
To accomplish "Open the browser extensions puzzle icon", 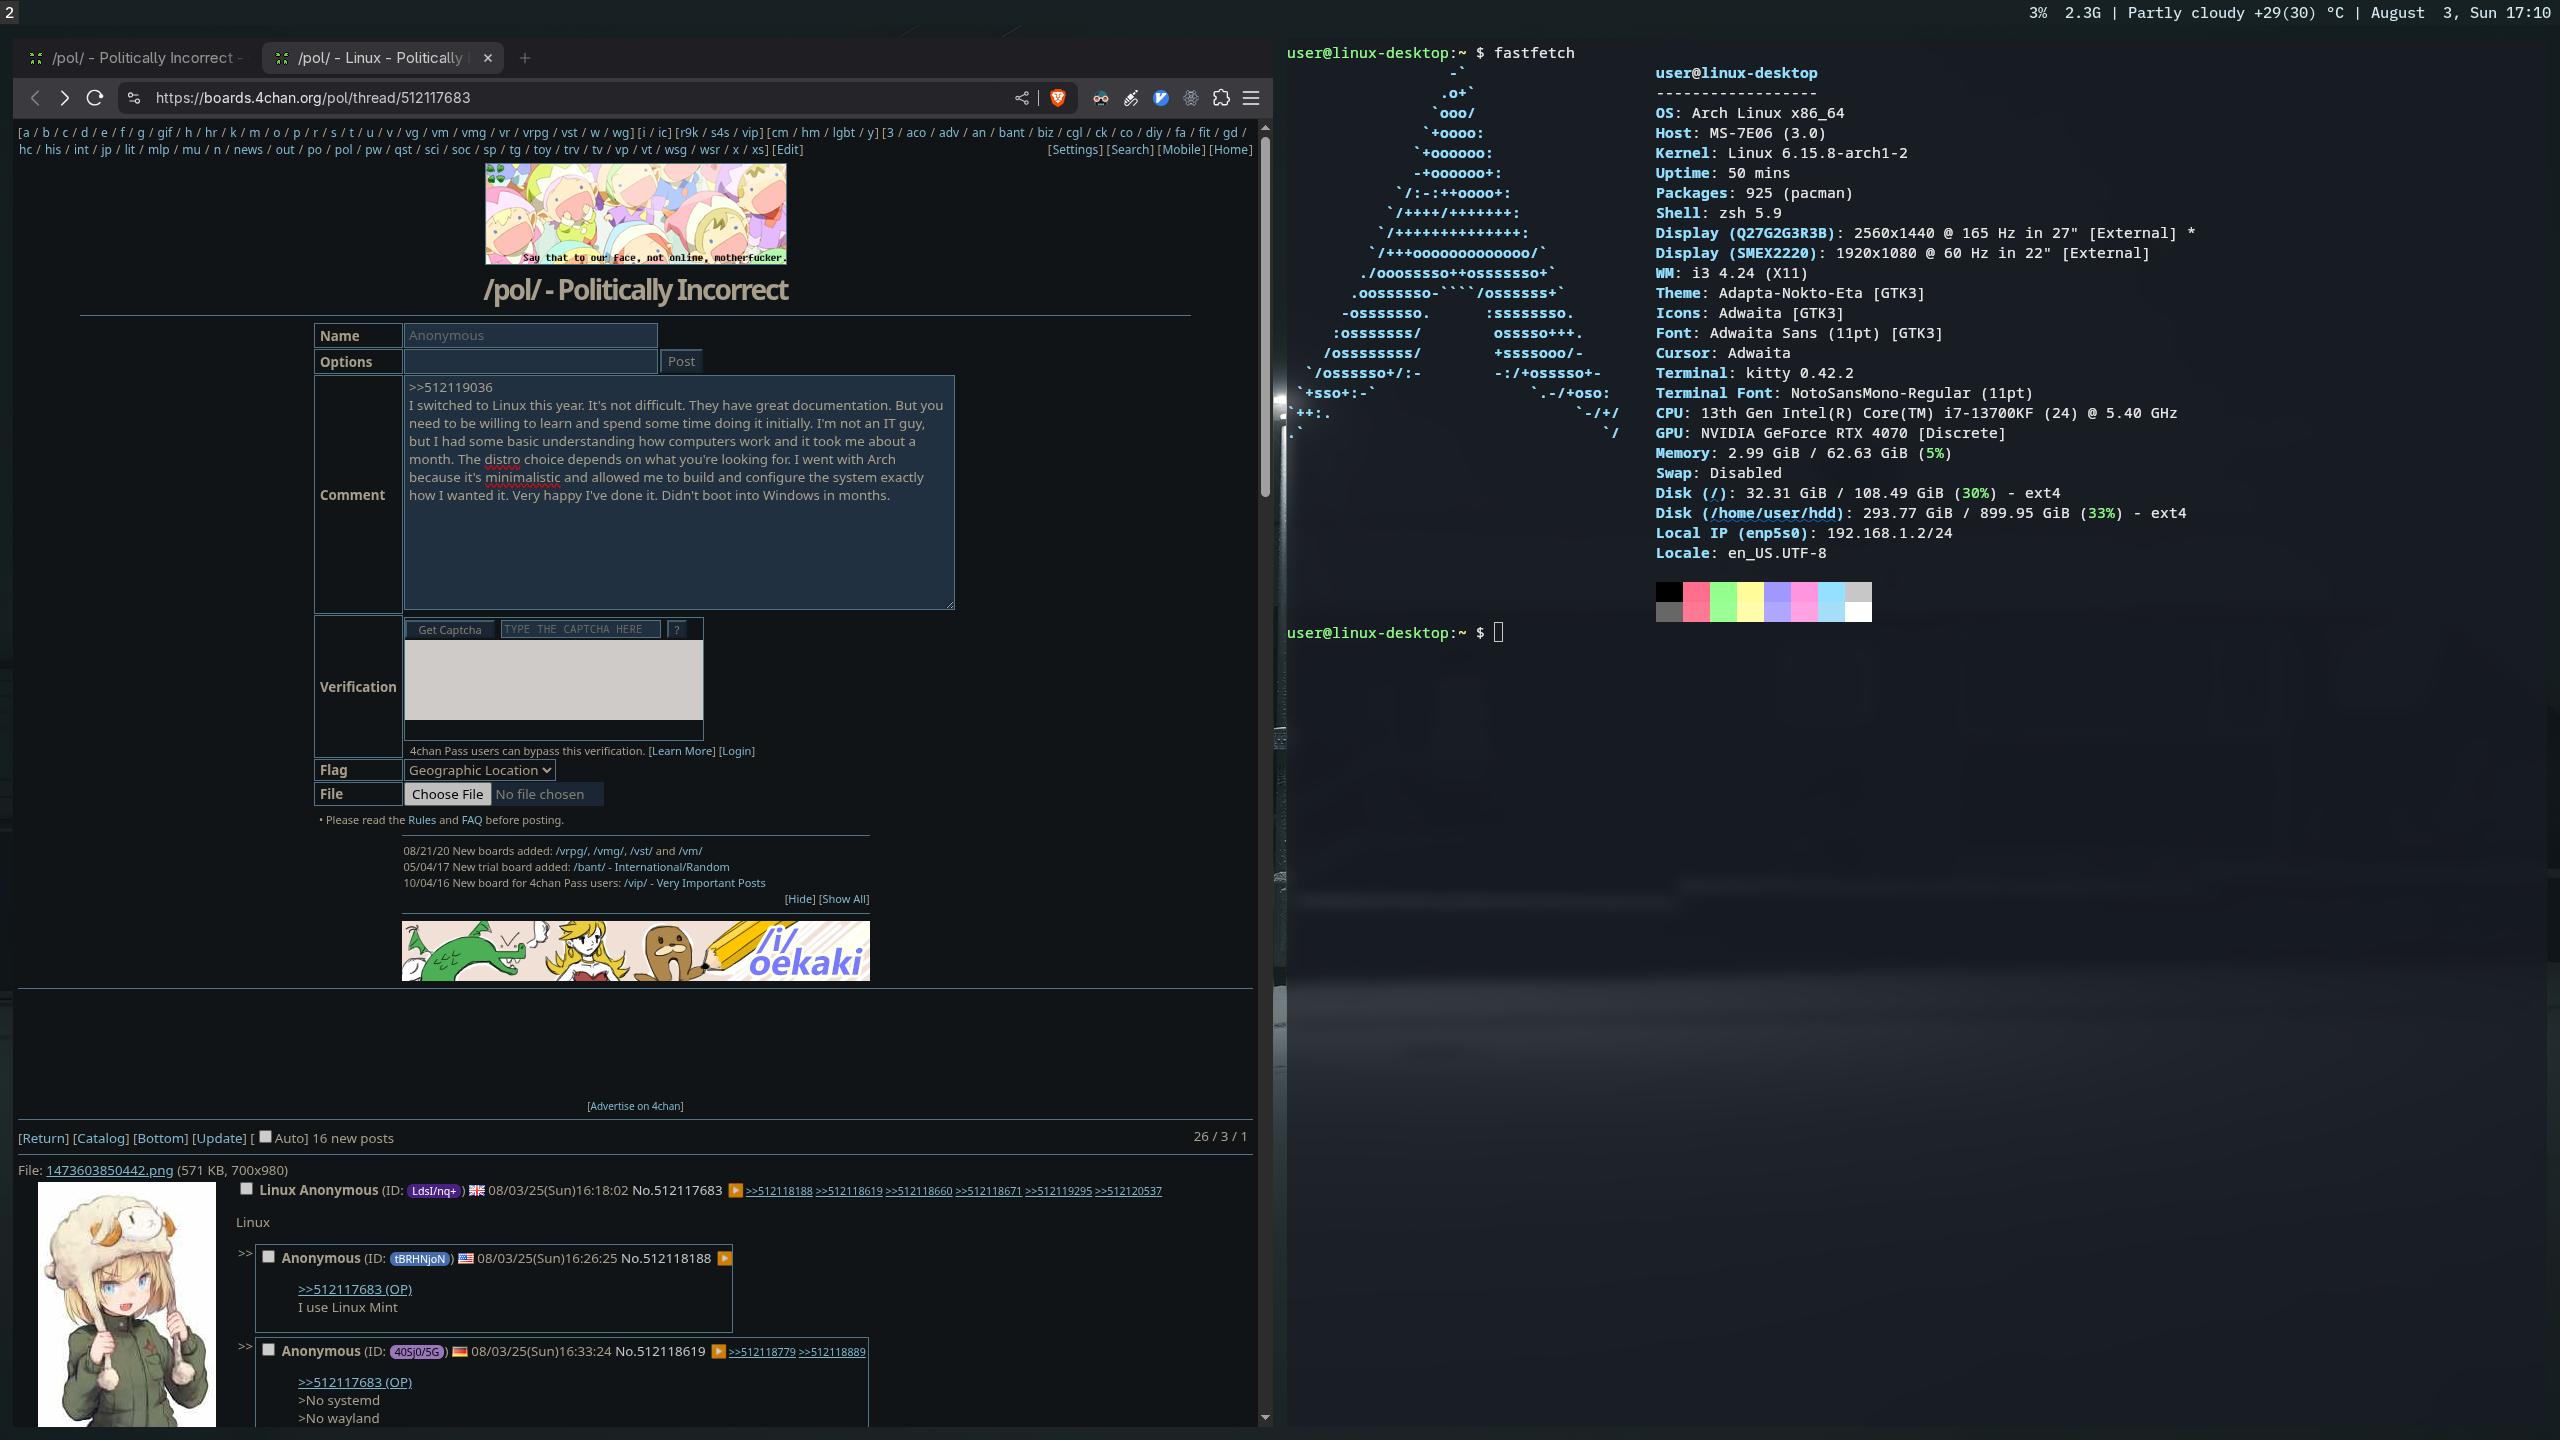I will tap(1221, 98).
